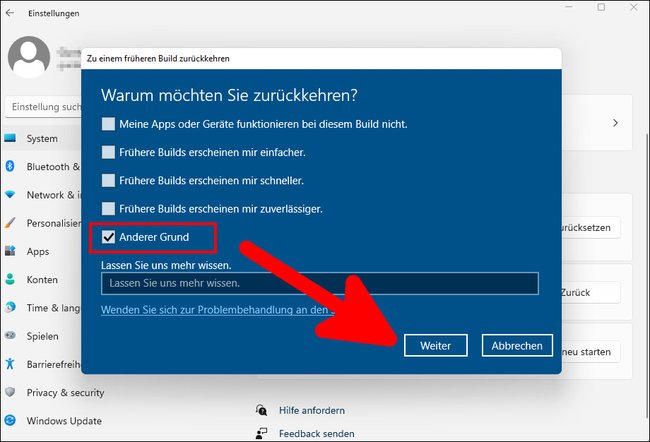Click the Network wifi icon in sidebar
650x442 pixels.
click(x=10, y=194)
